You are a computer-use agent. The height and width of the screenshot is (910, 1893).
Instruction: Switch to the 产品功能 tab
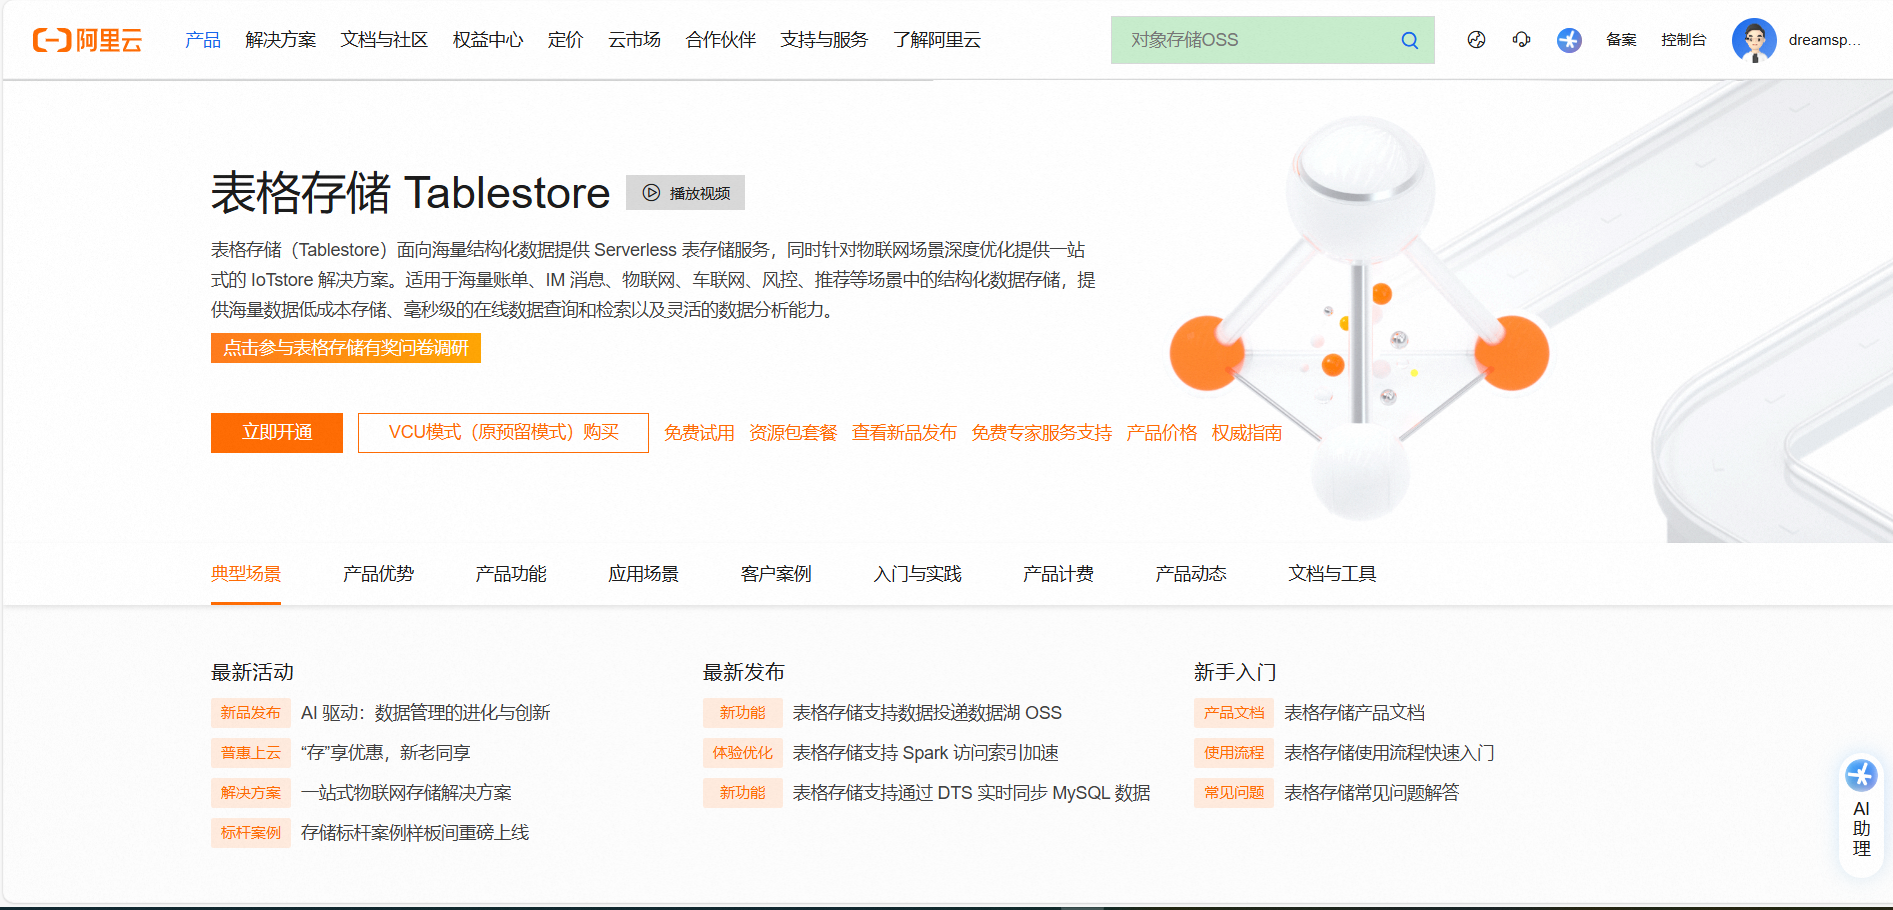point(510,573)
